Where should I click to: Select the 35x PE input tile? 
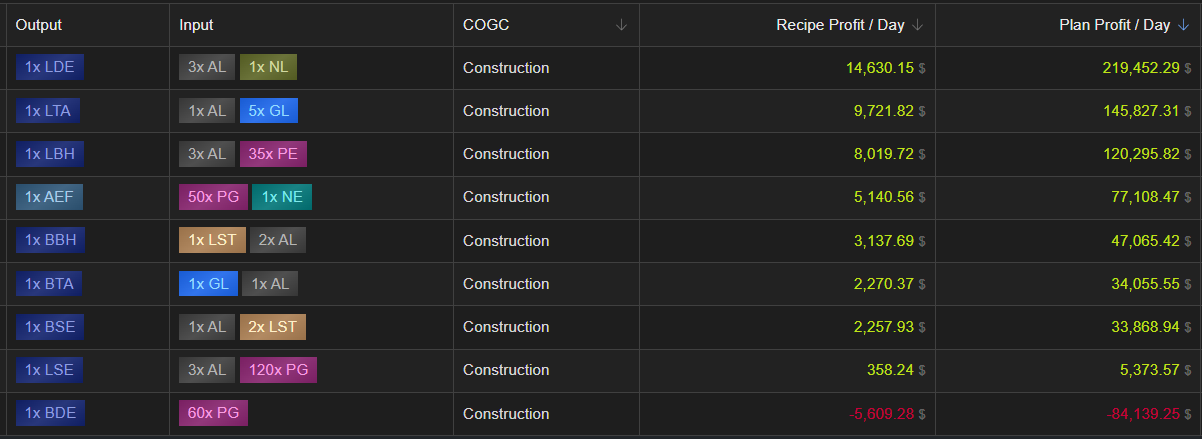tap(274, 154)
